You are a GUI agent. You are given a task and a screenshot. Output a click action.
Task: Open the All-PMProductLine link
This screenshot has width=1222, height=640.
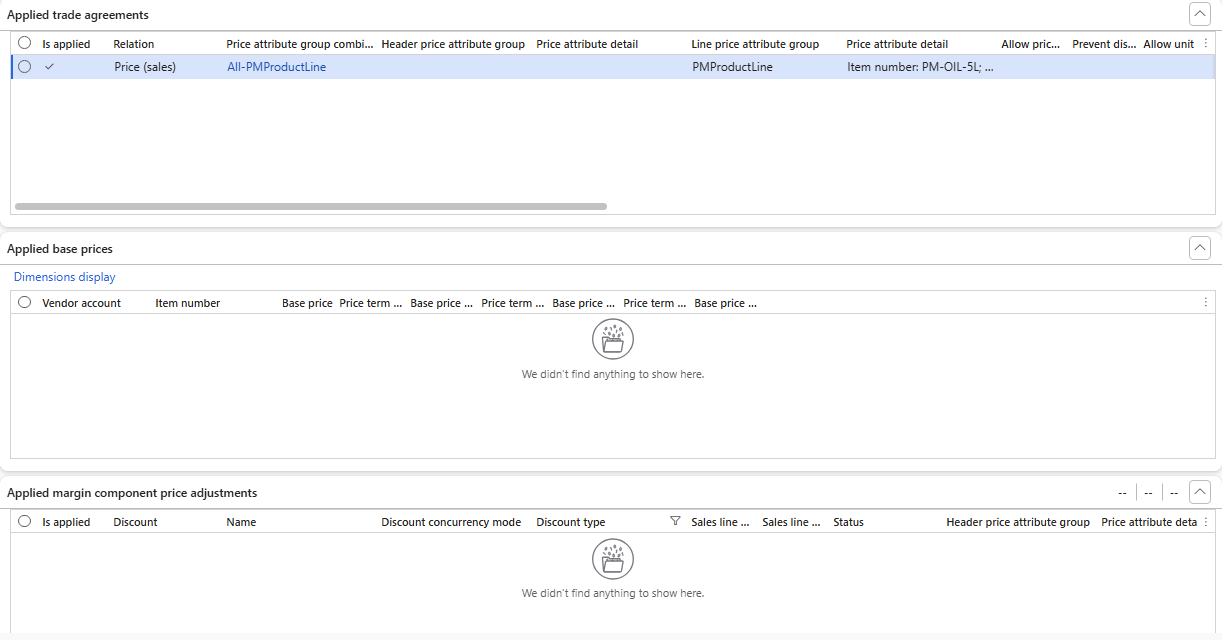(x=276, y=67)
